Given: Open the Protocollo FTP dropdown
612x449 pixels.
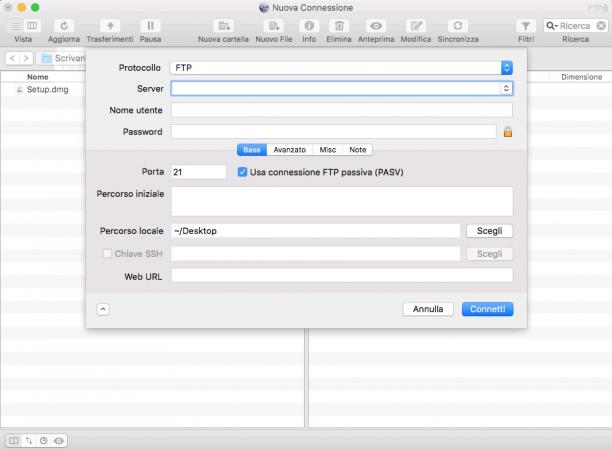Looking at the screenshot, I should pyautogui.click(x=341, y=68).
